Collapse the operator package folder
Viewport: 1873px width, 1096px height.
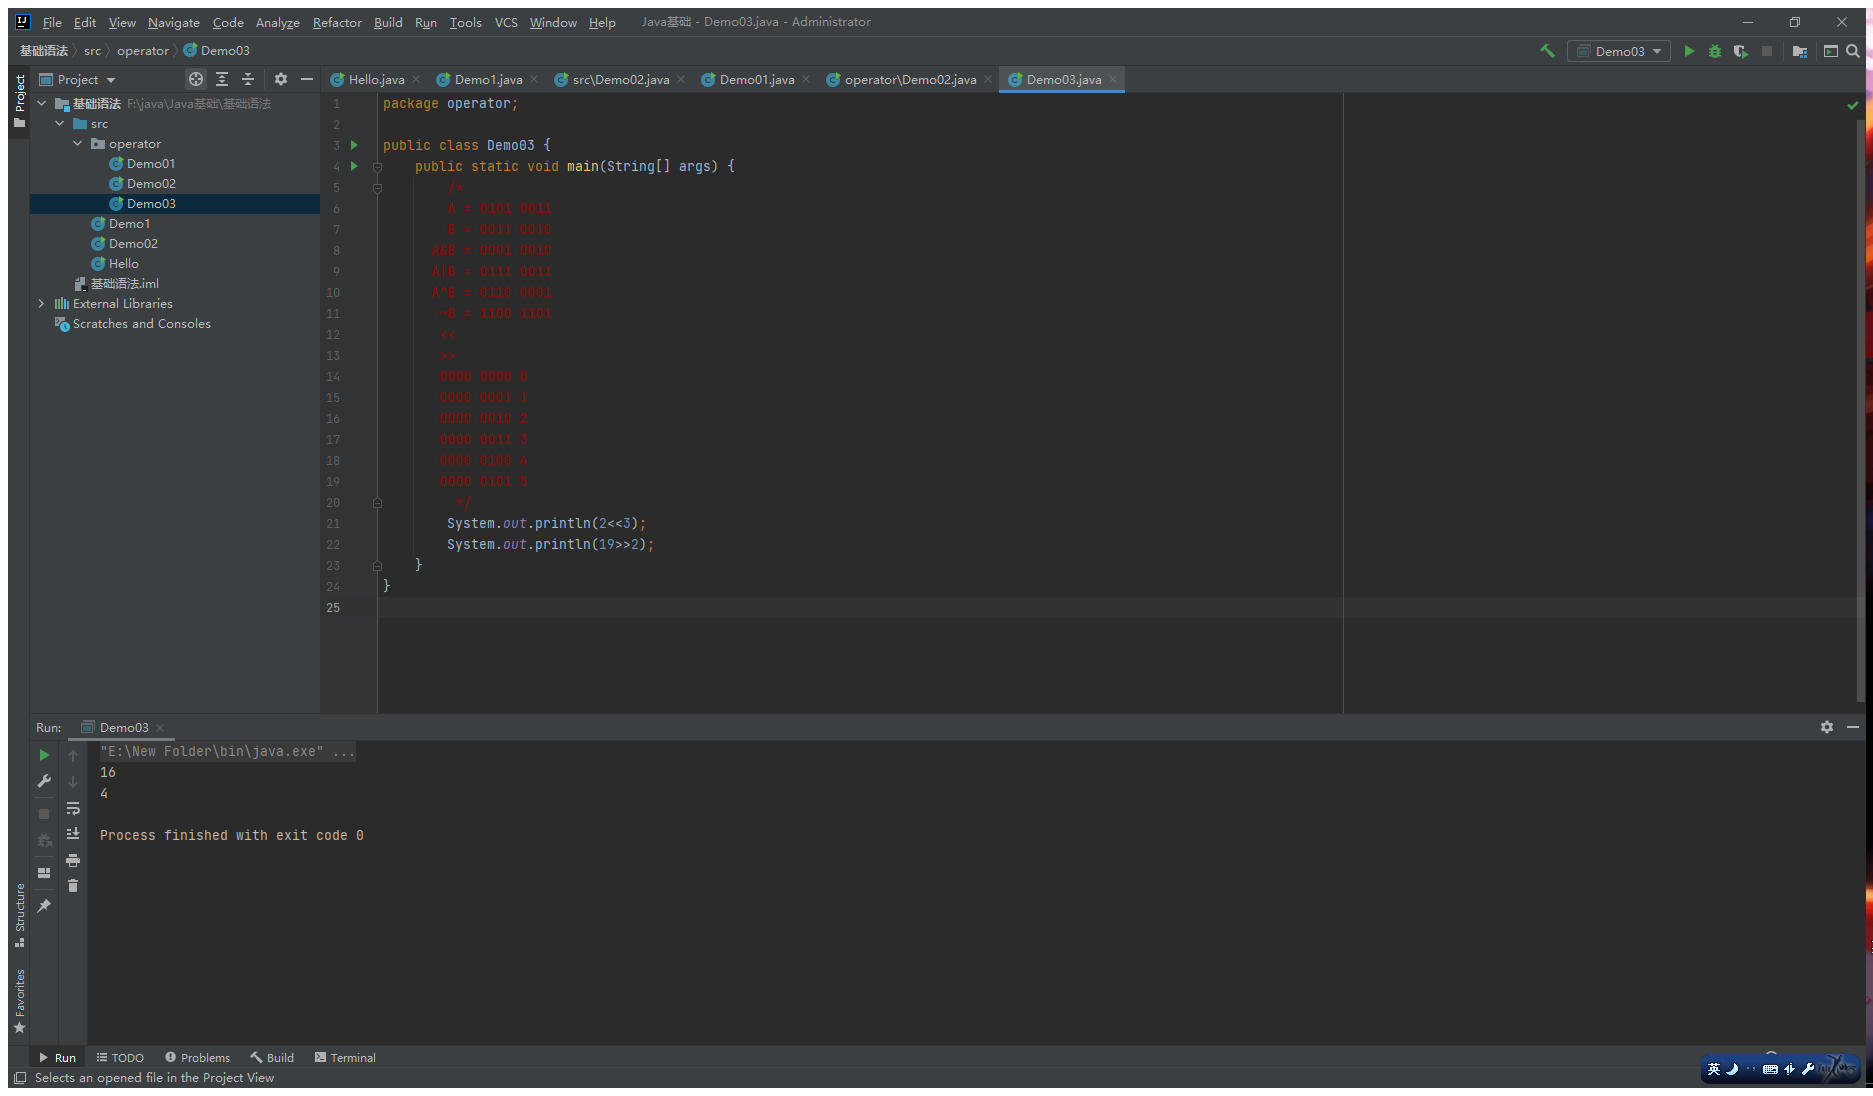[x=78, y=144]
